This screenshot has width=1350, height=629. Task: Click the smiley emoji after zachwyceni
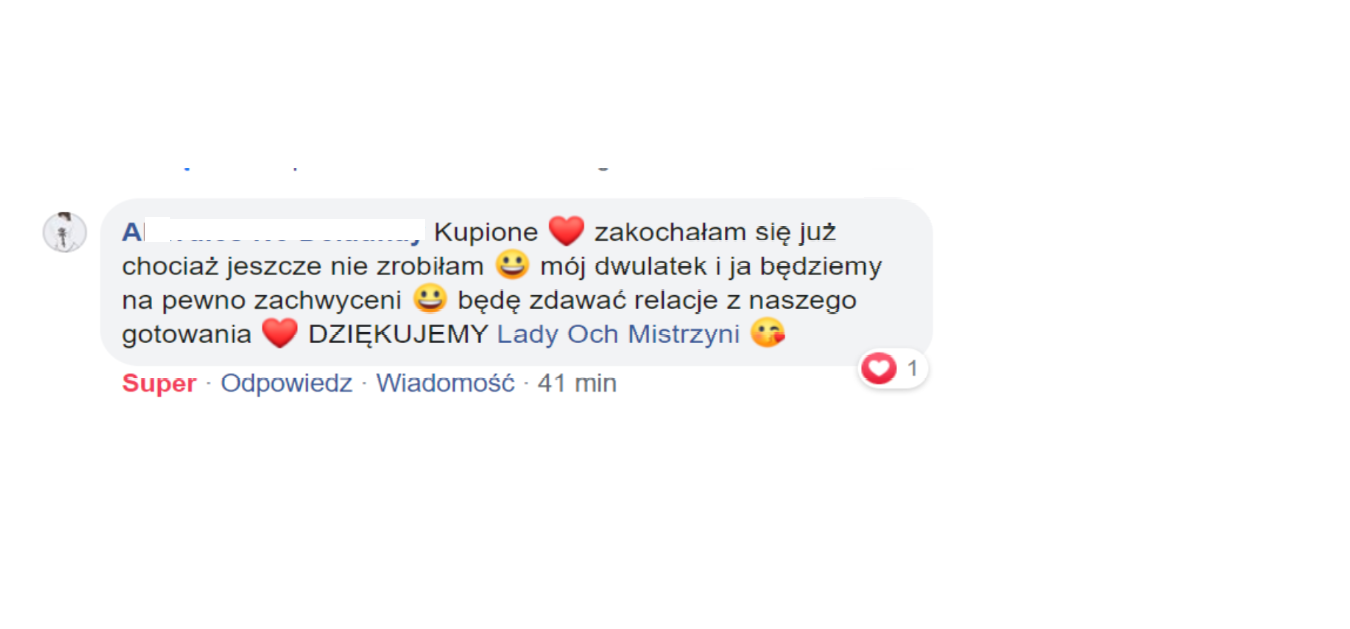[430, 299]
